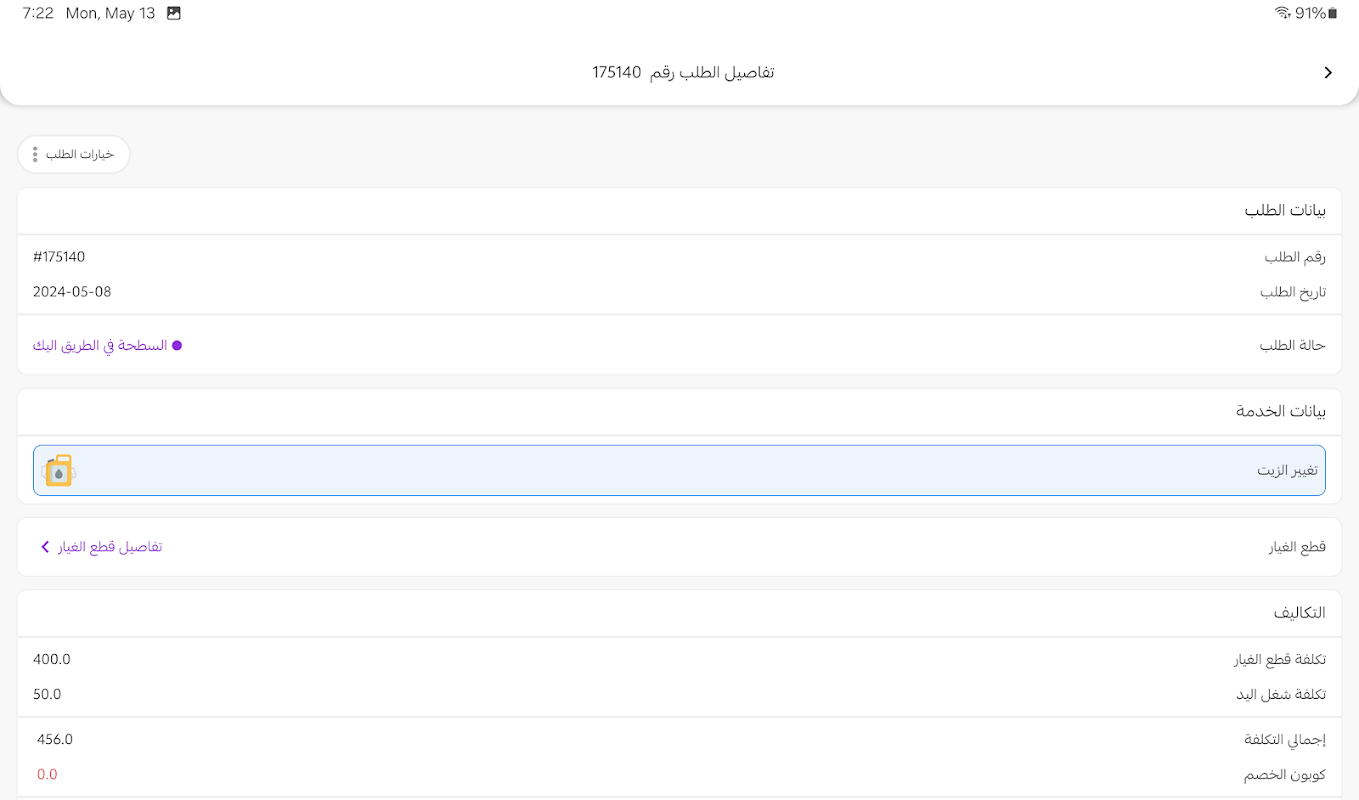Select the تغيير الزيت service row
Viewport: 1359px width, 800px height.
[679, 470]
